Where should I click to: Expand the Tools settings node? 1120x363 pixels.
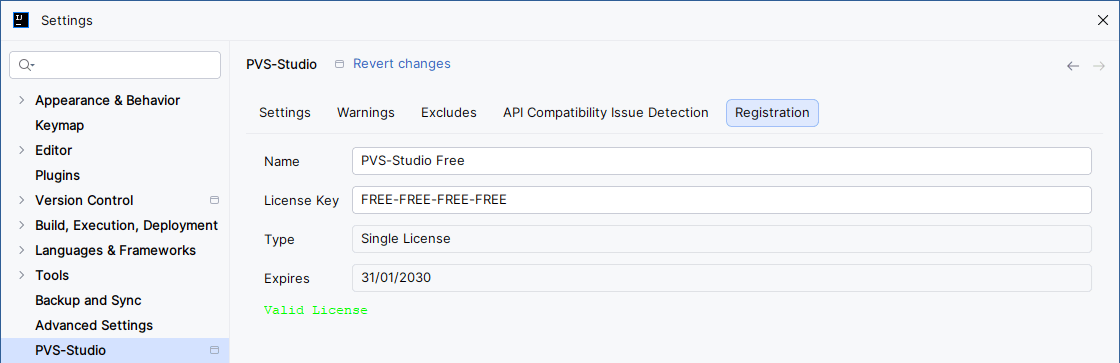(x=21, y=275)
